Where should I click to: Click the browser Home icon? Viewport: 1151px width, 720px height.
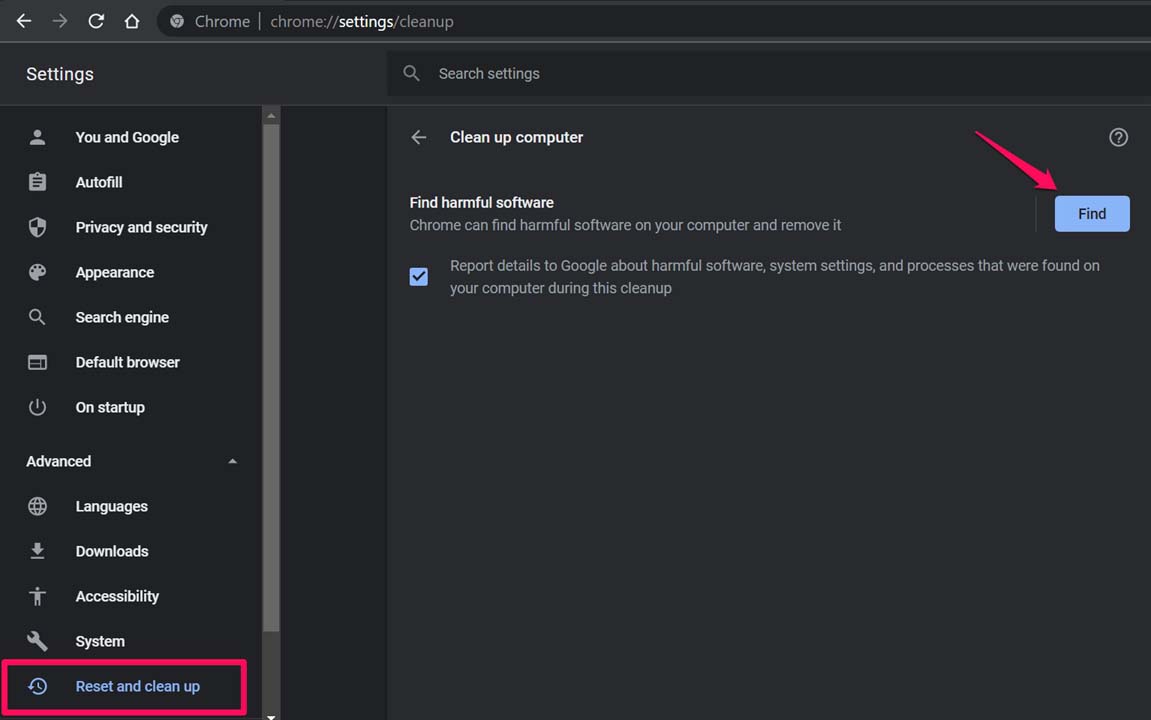click(134, 20)
